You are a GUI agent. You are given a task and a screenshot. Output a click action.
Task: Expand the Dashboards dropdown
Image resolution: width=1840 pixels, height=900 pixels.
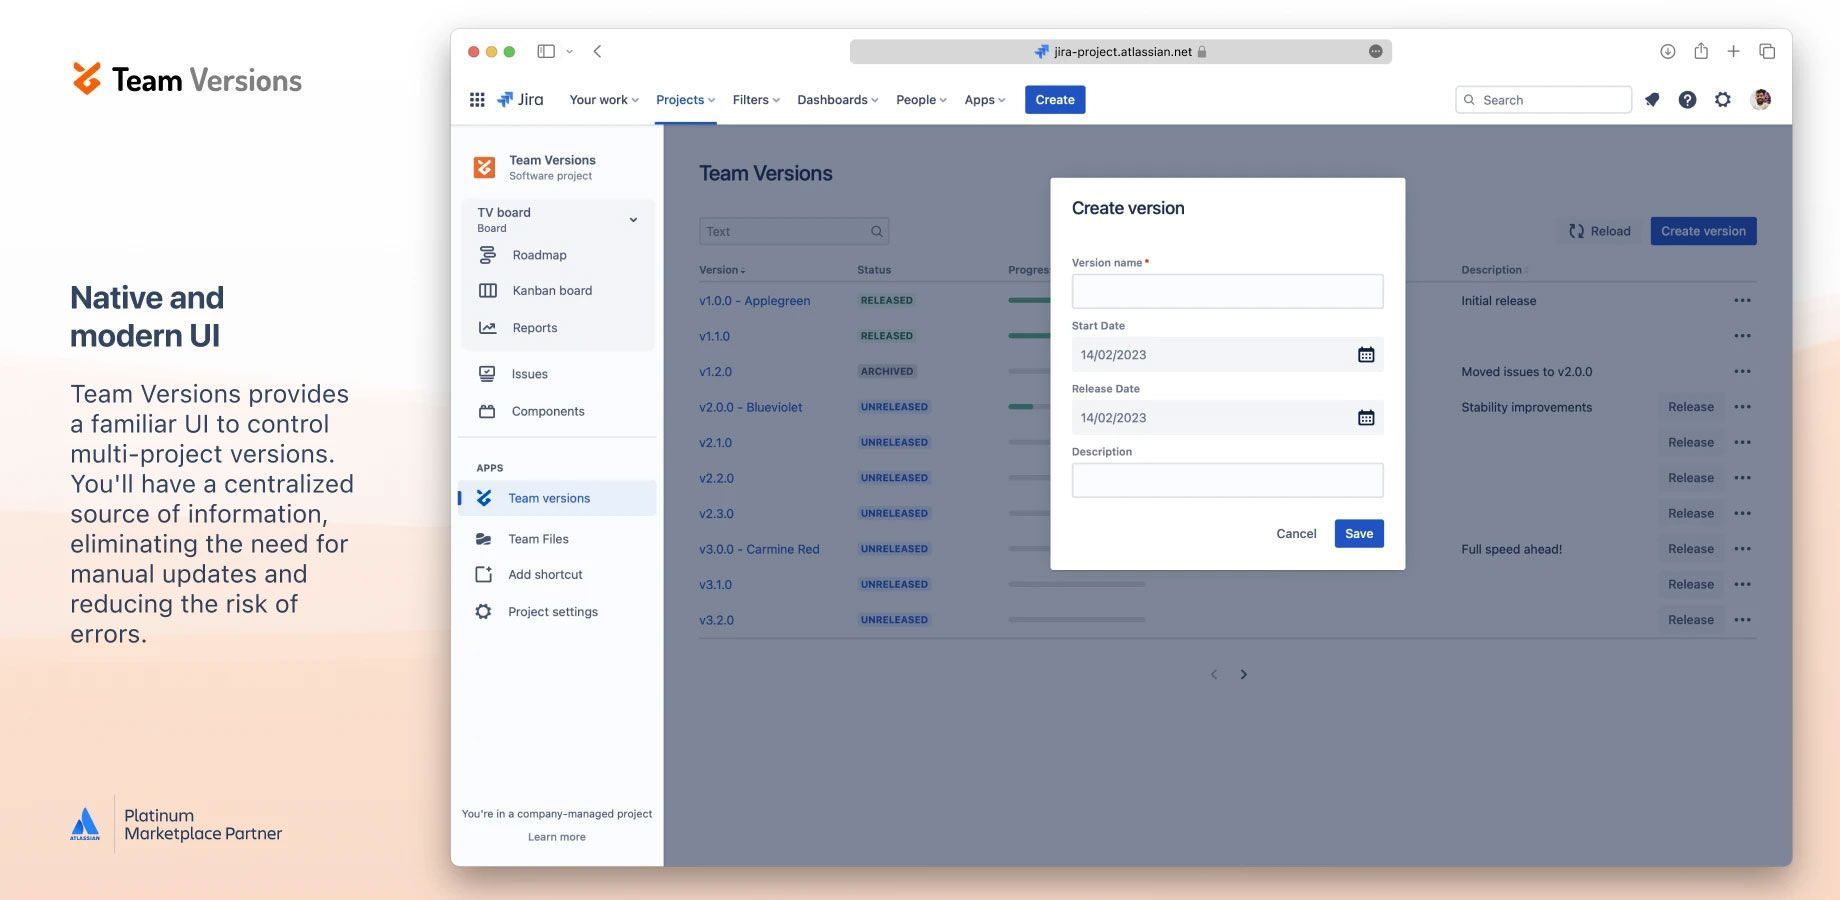837,100
